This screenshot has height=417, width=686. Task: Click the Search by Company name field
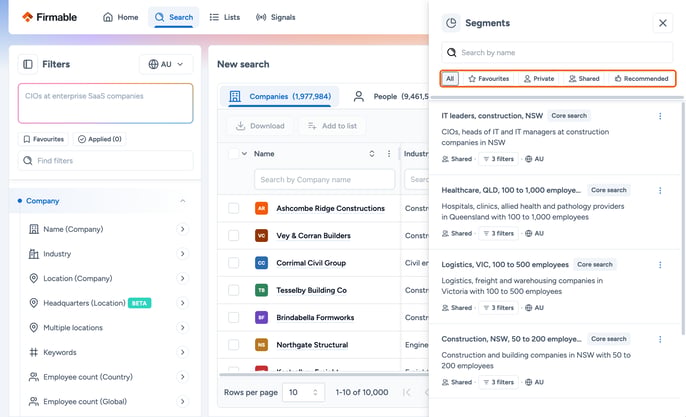coord(325,180)
